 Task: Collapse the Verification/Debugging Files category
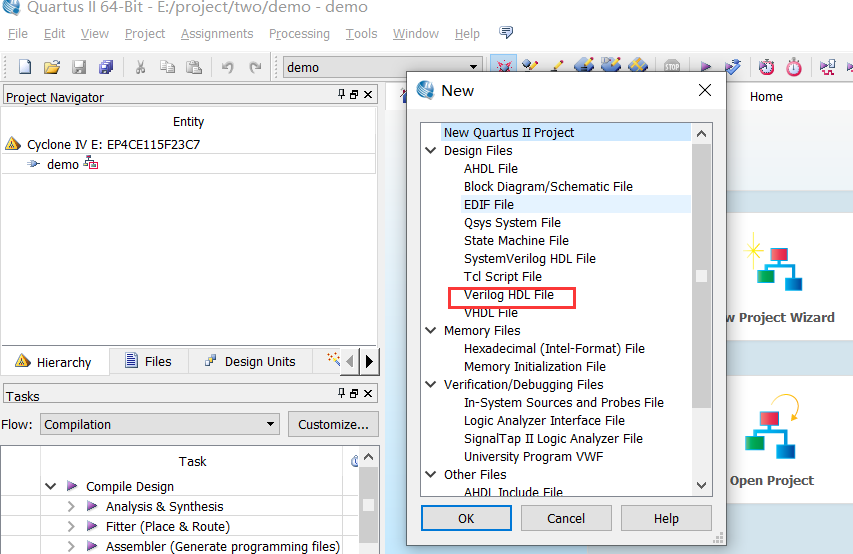430,384
